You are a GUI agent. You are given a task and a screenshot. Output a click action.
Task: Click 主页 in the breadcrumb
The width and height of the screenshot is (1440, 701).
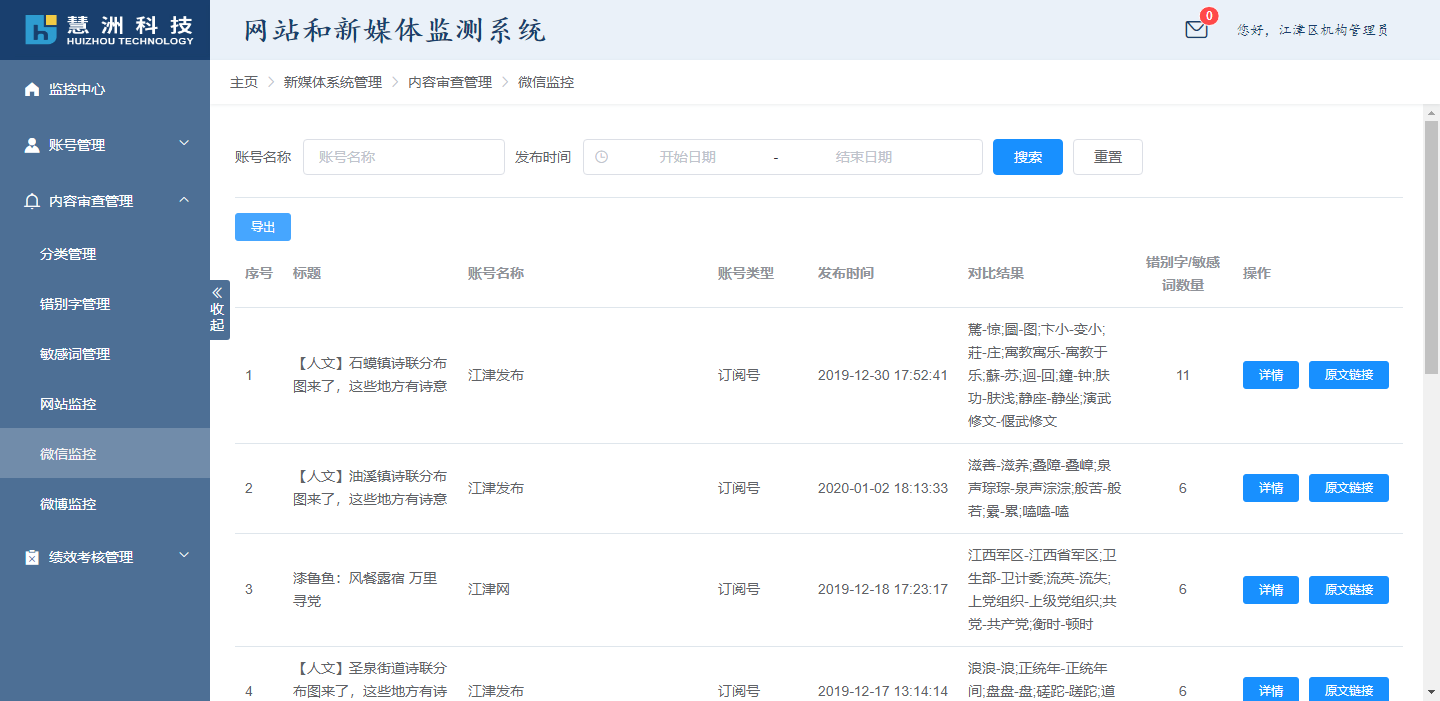click(244, 82)
